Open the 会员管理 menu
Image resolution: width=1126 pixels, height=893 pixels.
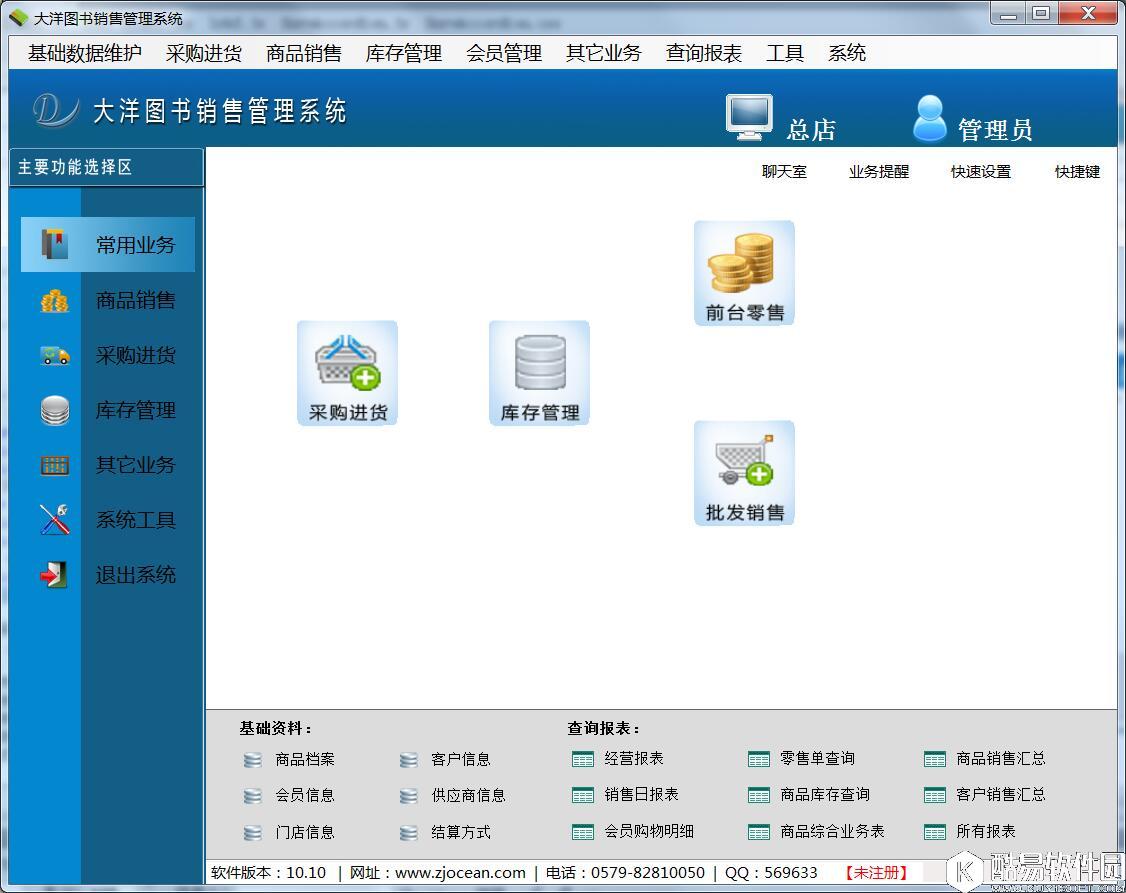coord(503,54)
